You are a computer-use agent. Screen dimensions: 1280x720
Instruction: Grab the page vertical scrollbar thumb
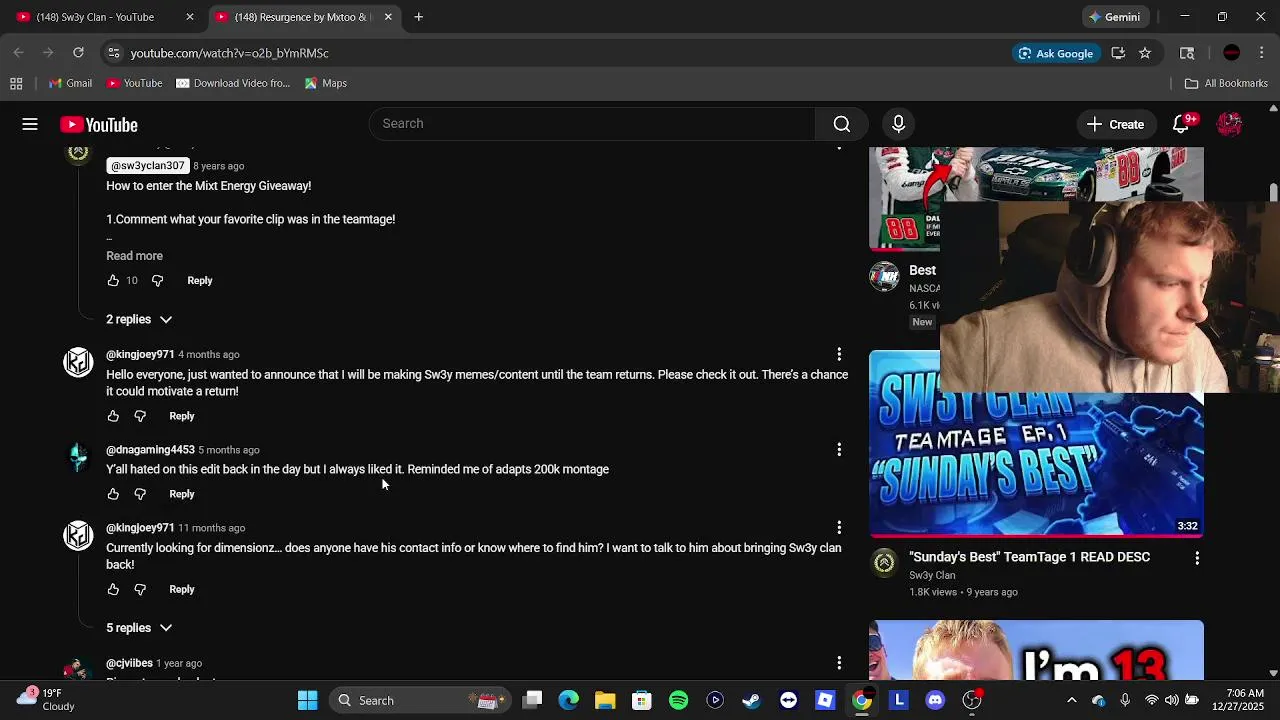coord(1273,192)
